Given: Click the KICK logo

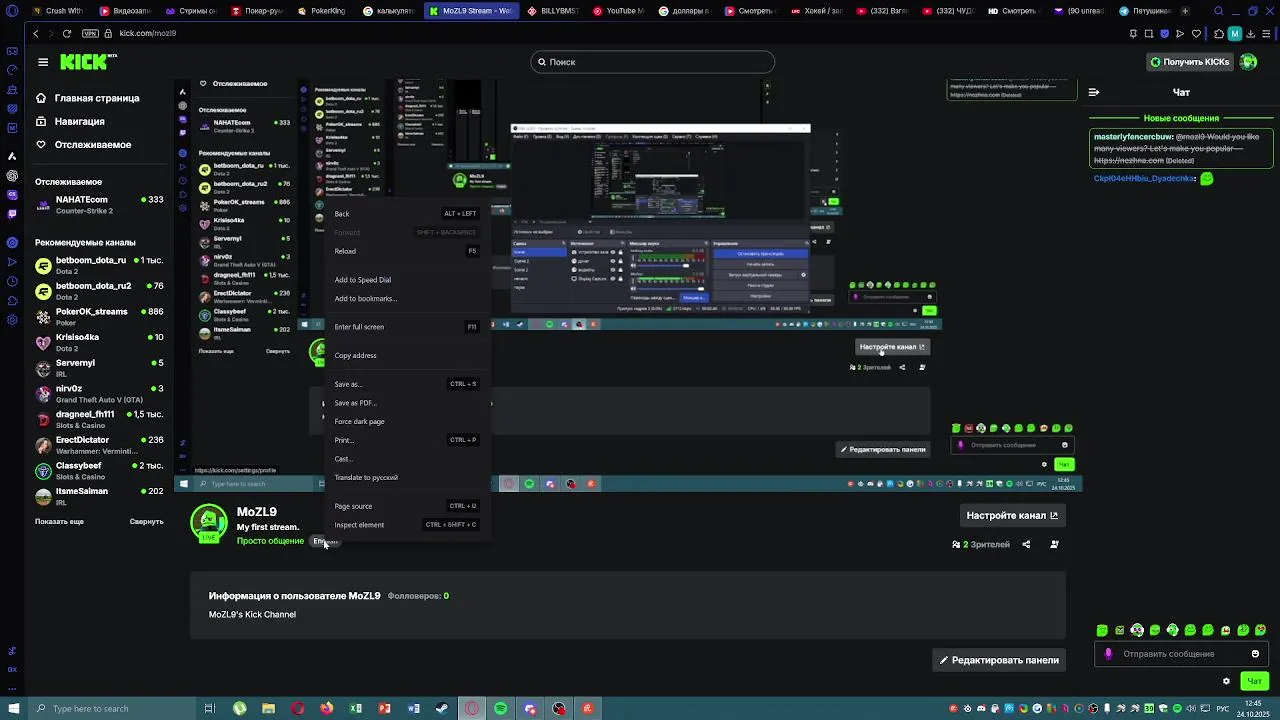Looking at the screenshot, I should pos(86,62).
